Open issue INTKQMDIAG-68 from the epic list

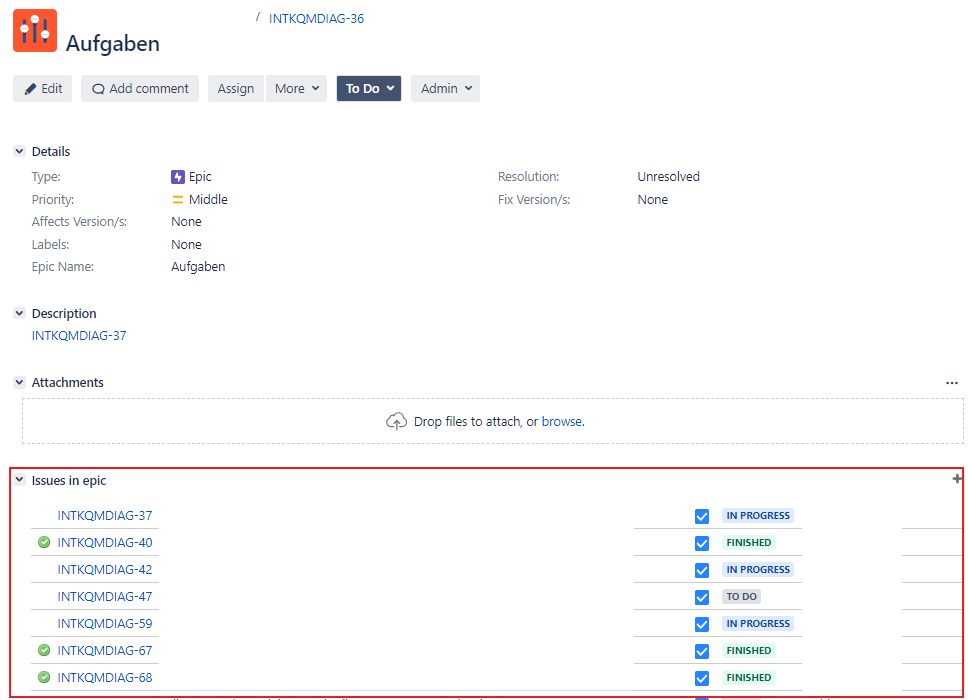(x=105, y=678)
